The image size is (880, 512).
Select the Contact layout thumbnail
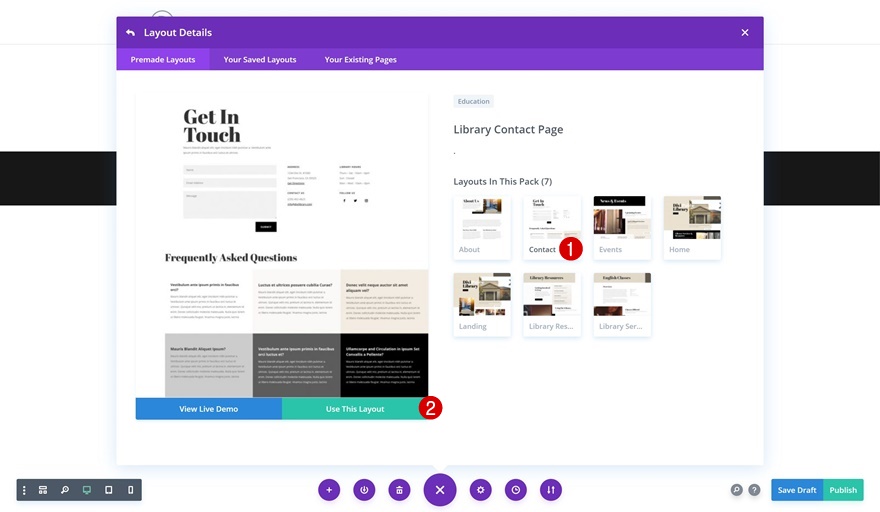pos(552,227)
